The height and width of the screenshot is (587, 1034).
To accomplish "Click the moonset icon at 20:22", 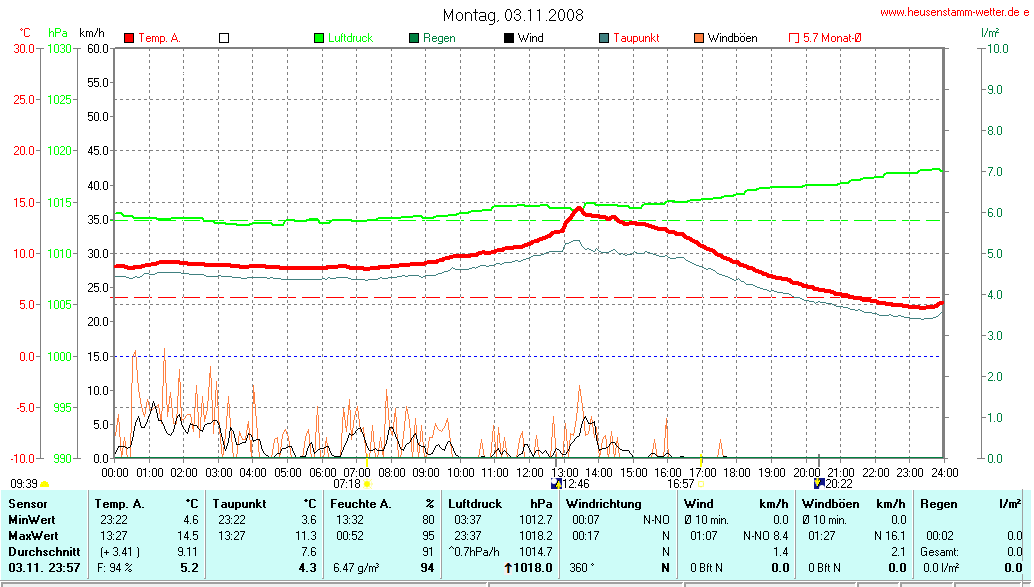I will pyautogui.click(x=818, y=484).
